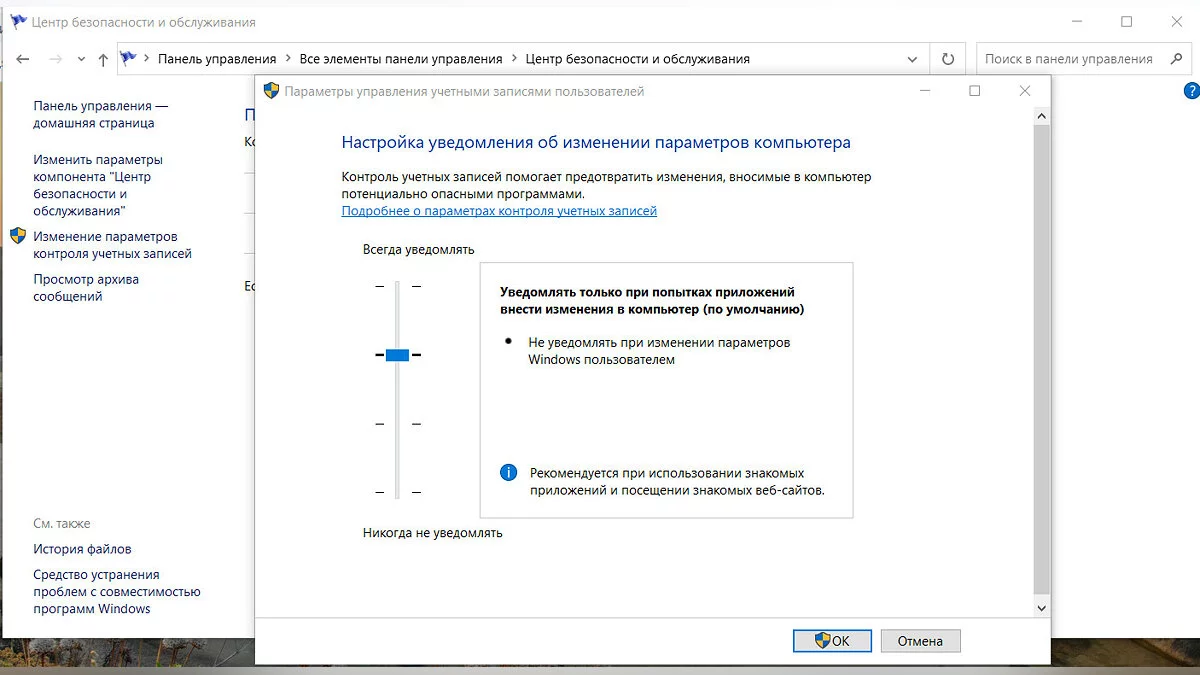Click the refresh button in address bar
Image resolution: width=1200 pixels, height=675 pixels.
tap(948, 59)
